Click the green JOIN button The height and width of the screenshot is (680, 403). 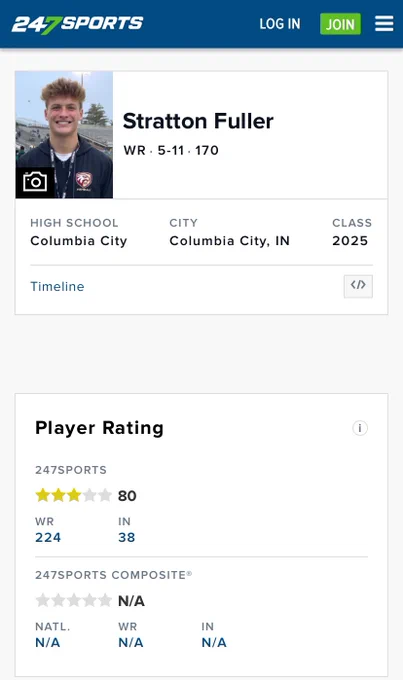tap(340, 24)
